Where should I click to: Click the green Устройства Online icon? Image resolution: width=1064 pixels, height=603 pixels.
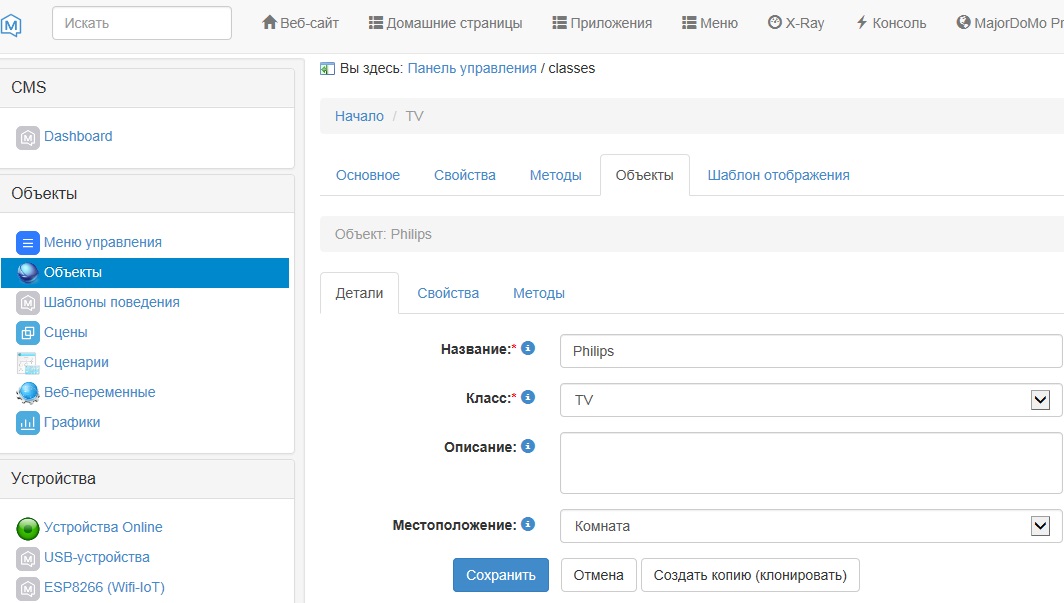click(x=28, y=528)
